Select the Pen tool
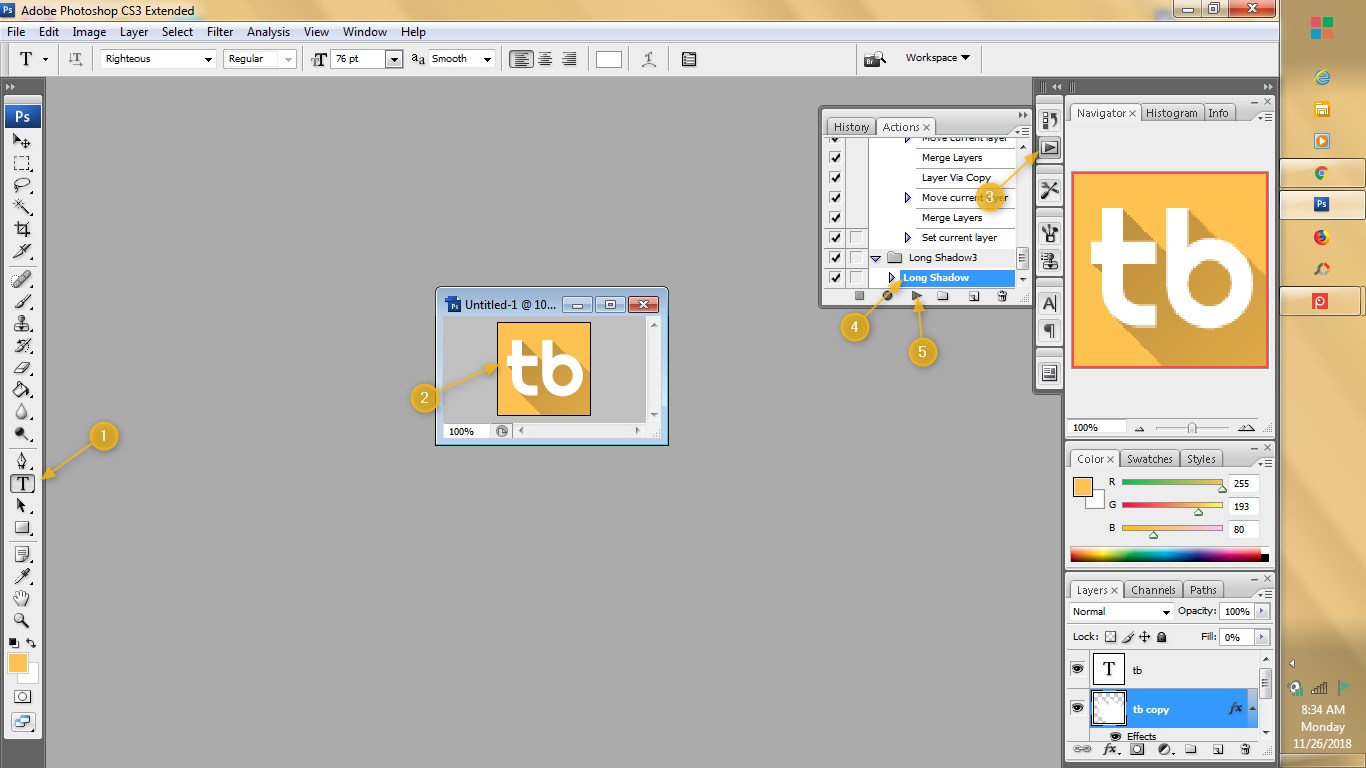 [22, 461]
